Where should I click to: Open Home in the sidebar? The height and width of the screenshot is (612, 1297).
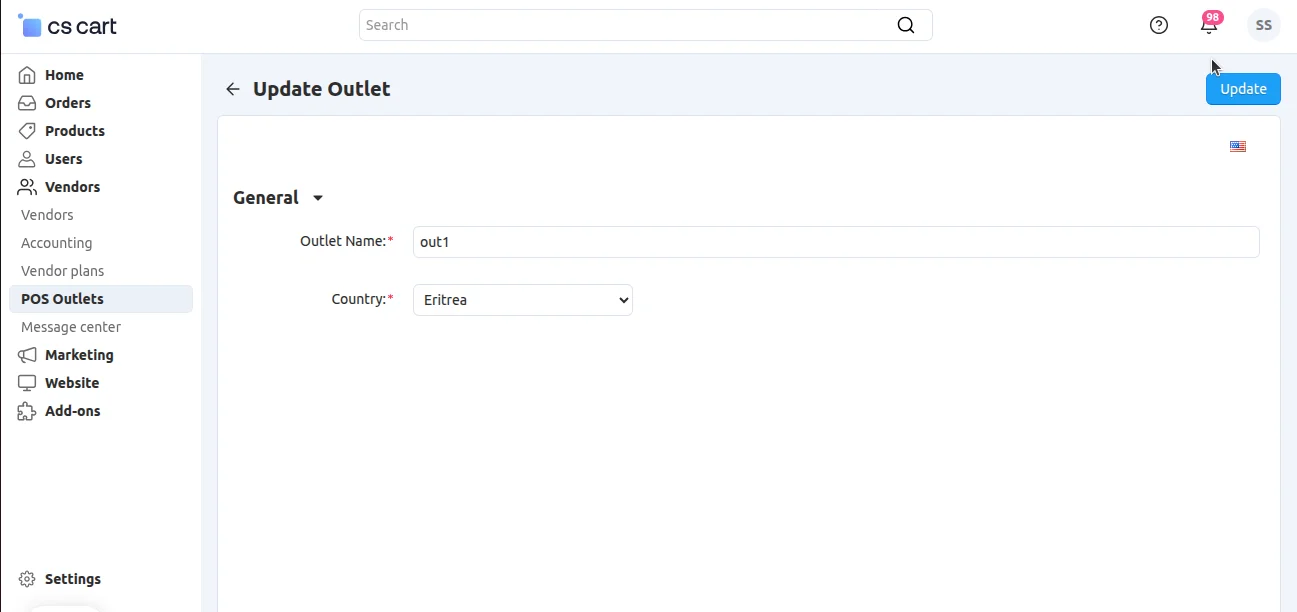click(x=64, y=75)
